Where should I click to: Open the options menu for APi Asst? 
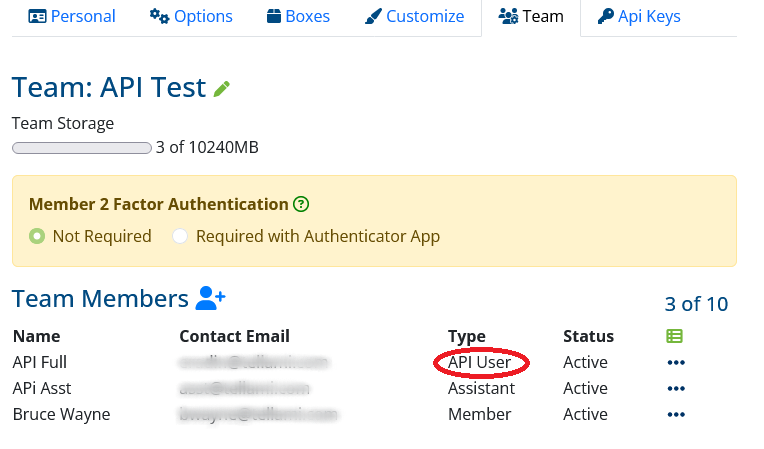pos(676,388)
